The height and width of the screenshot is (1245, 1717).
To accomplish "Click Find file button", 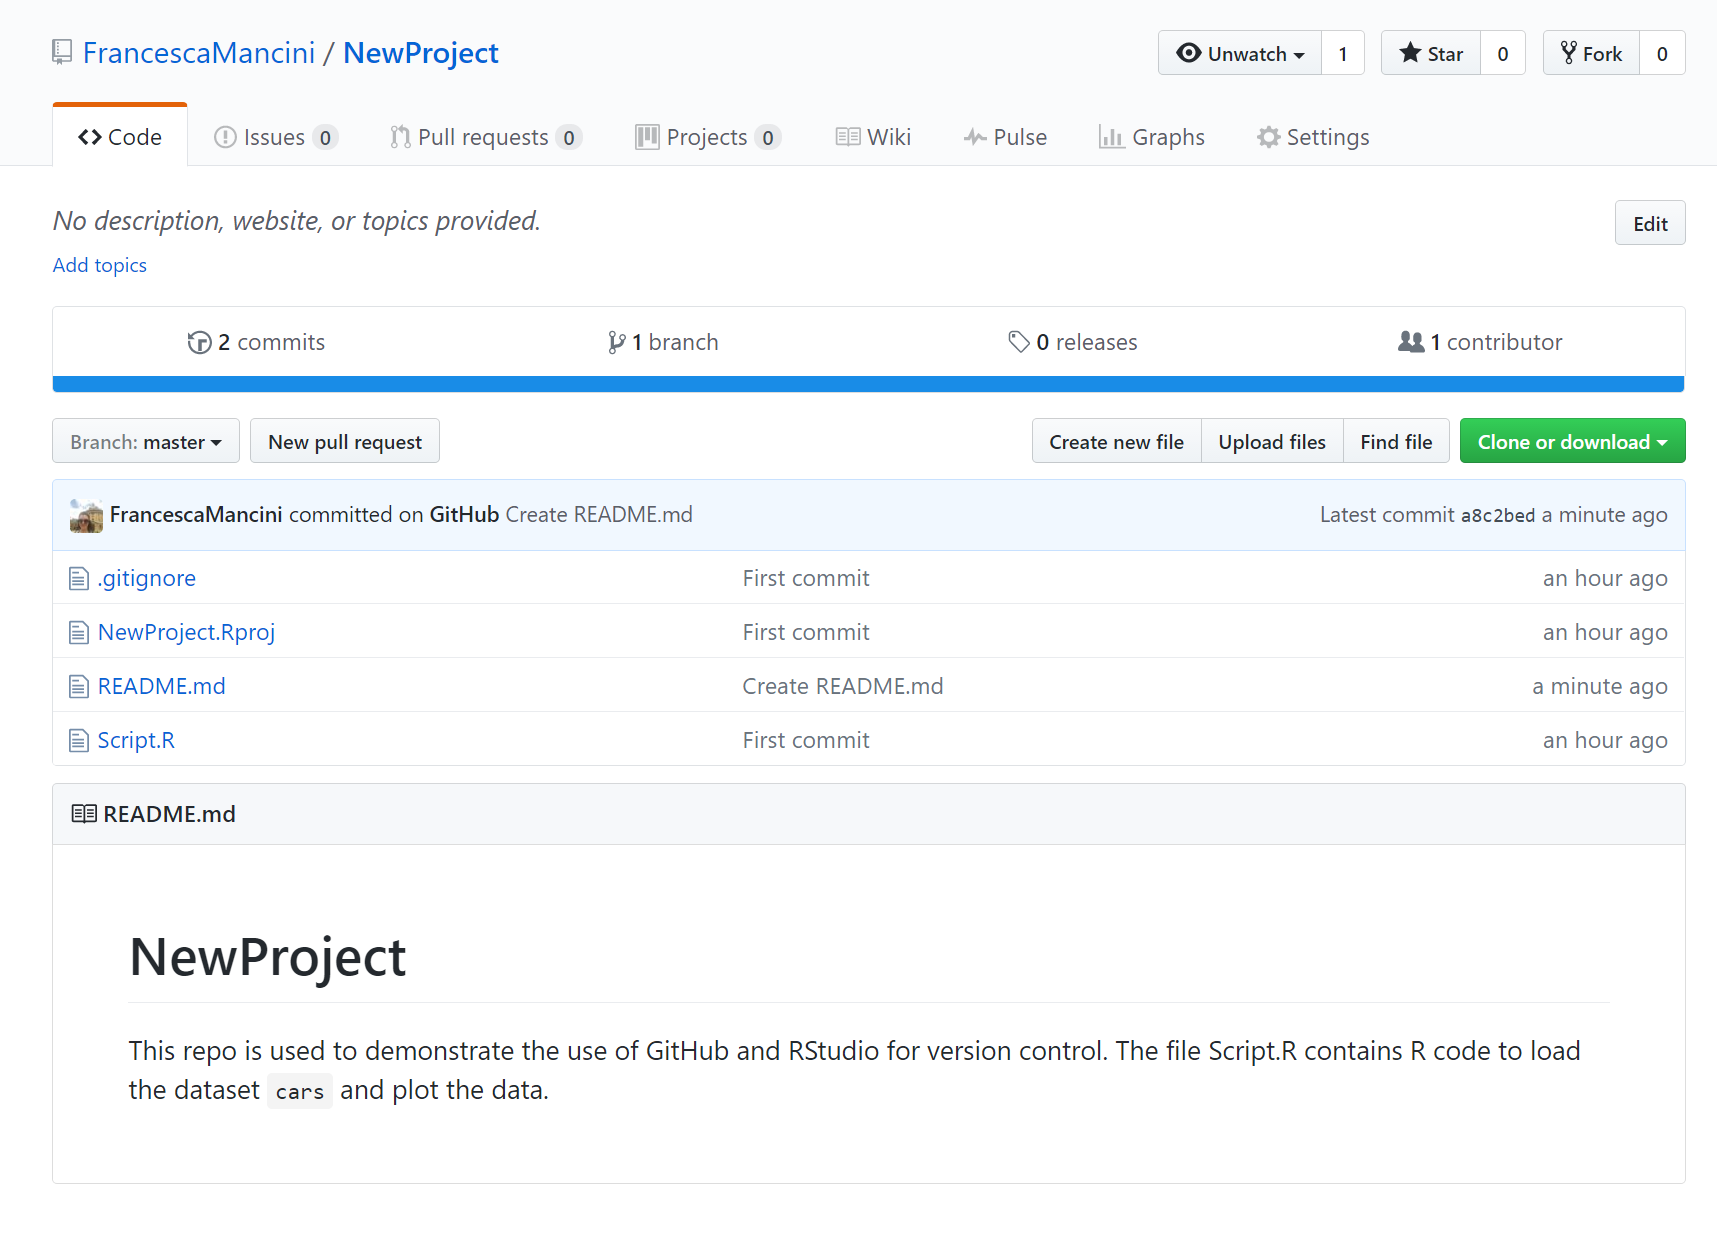I will [1396, 441].
